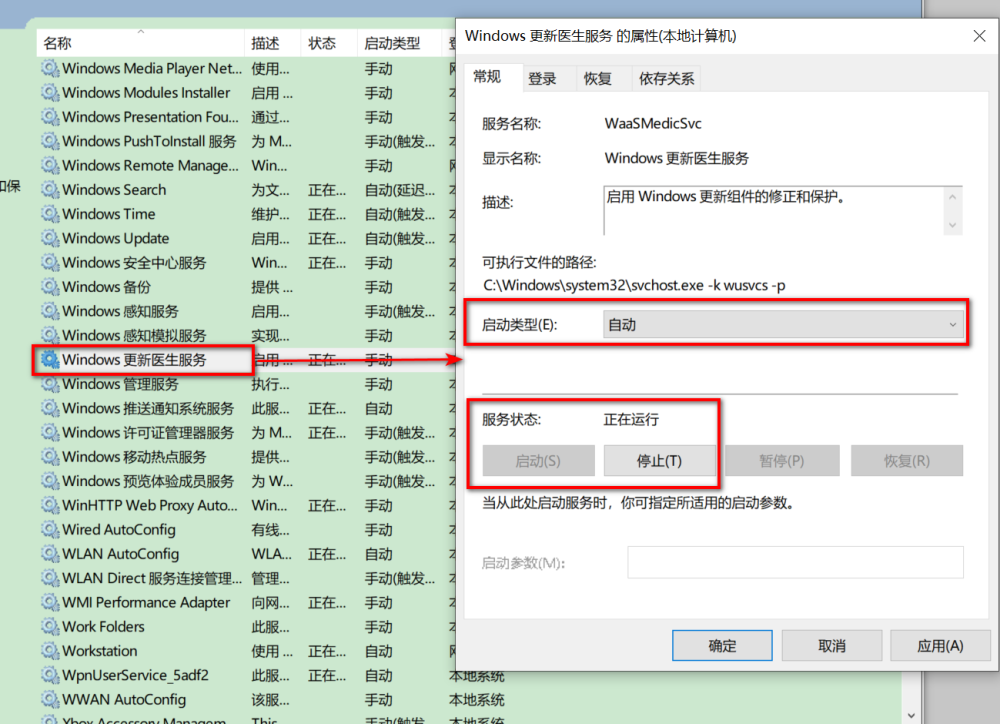Image resolution: width=1000 pixels, height=724 pixels.
Task: Click the svchost.exe executable path text
Action: [x=634, y=285]
